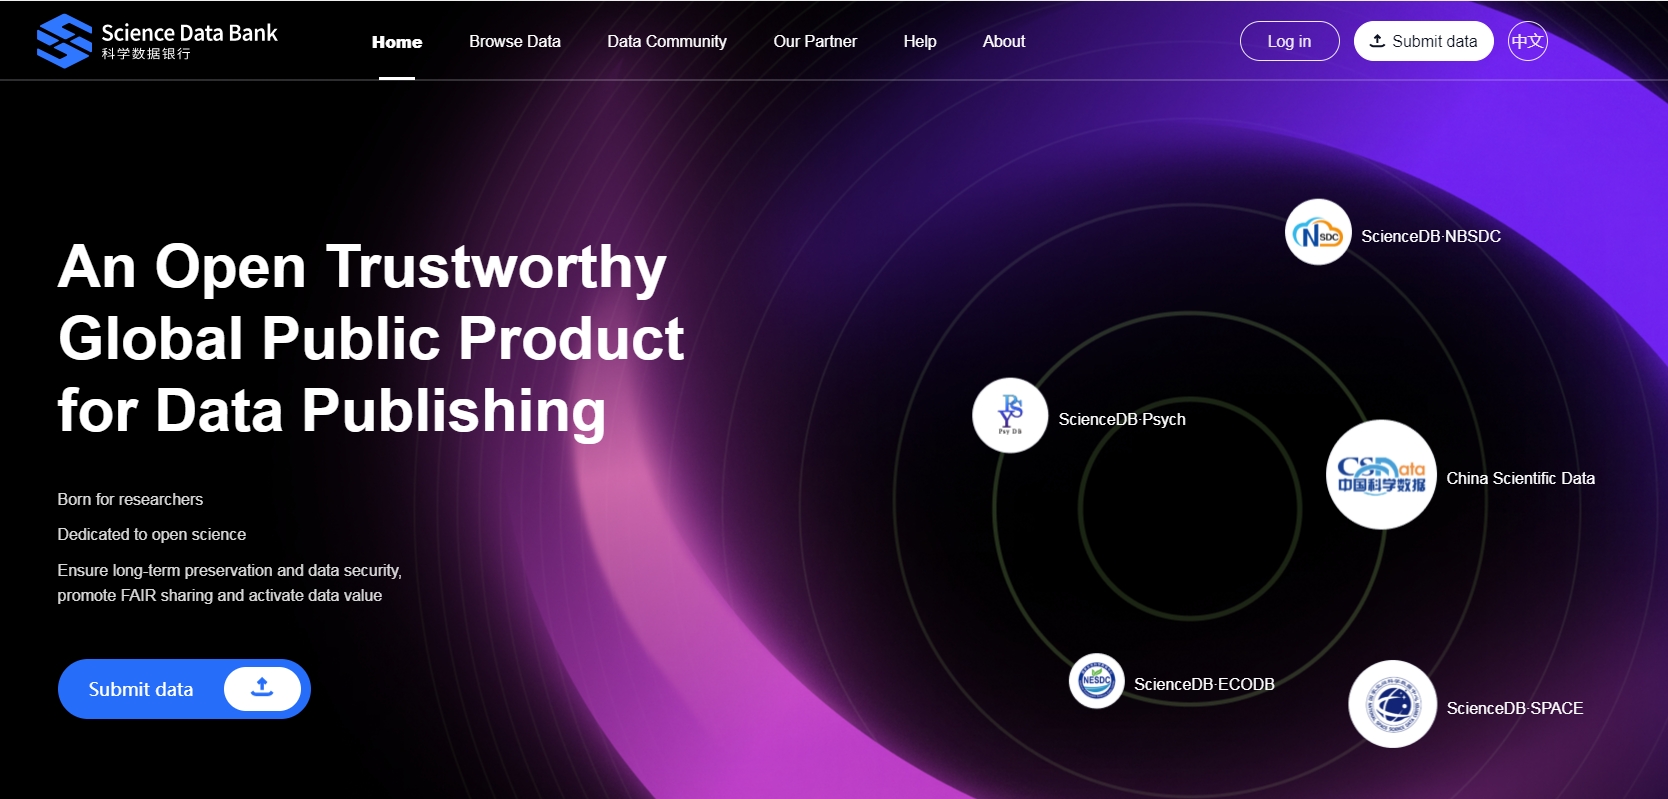Screen dimensions: 1668x799
Task: Open the China Scientific Data logo
Action: [x=1381, y=474]
